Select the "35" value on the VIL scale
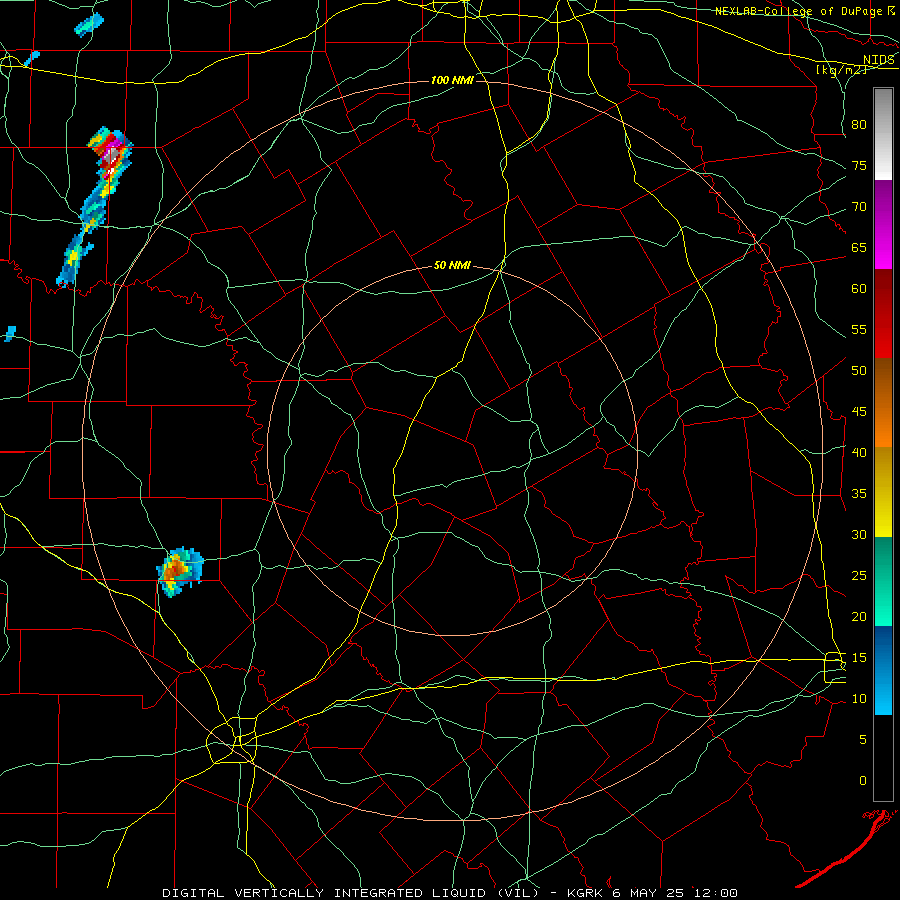 point(859,494)
